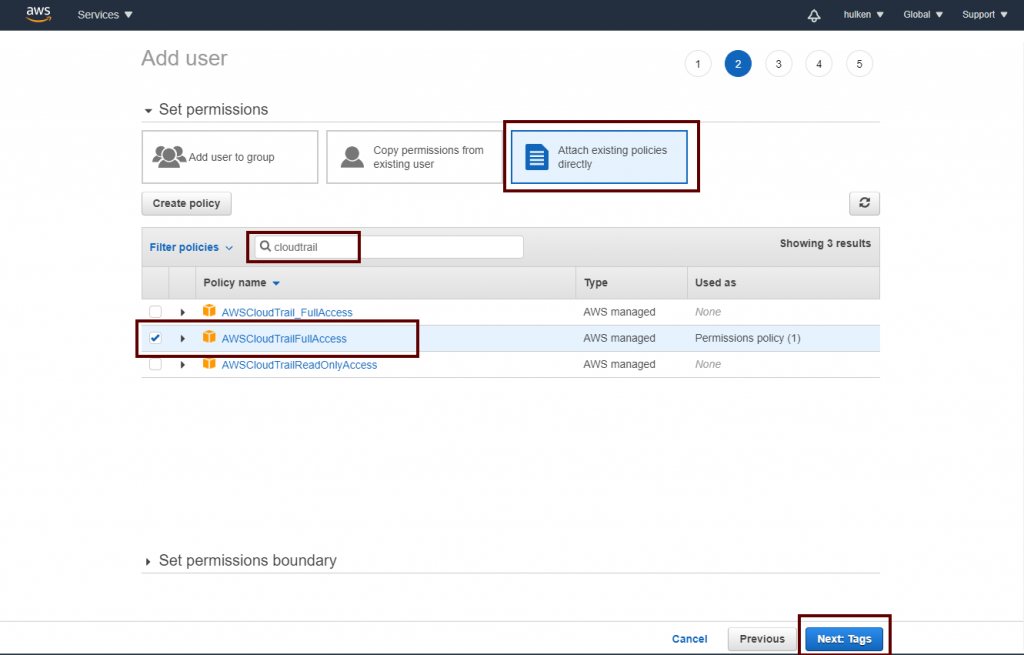Uncheck the AWSCloudTrailFullAccess policy checkbox
The width and height of the screenshot is (1024, 655).
(x=155, y=338)
